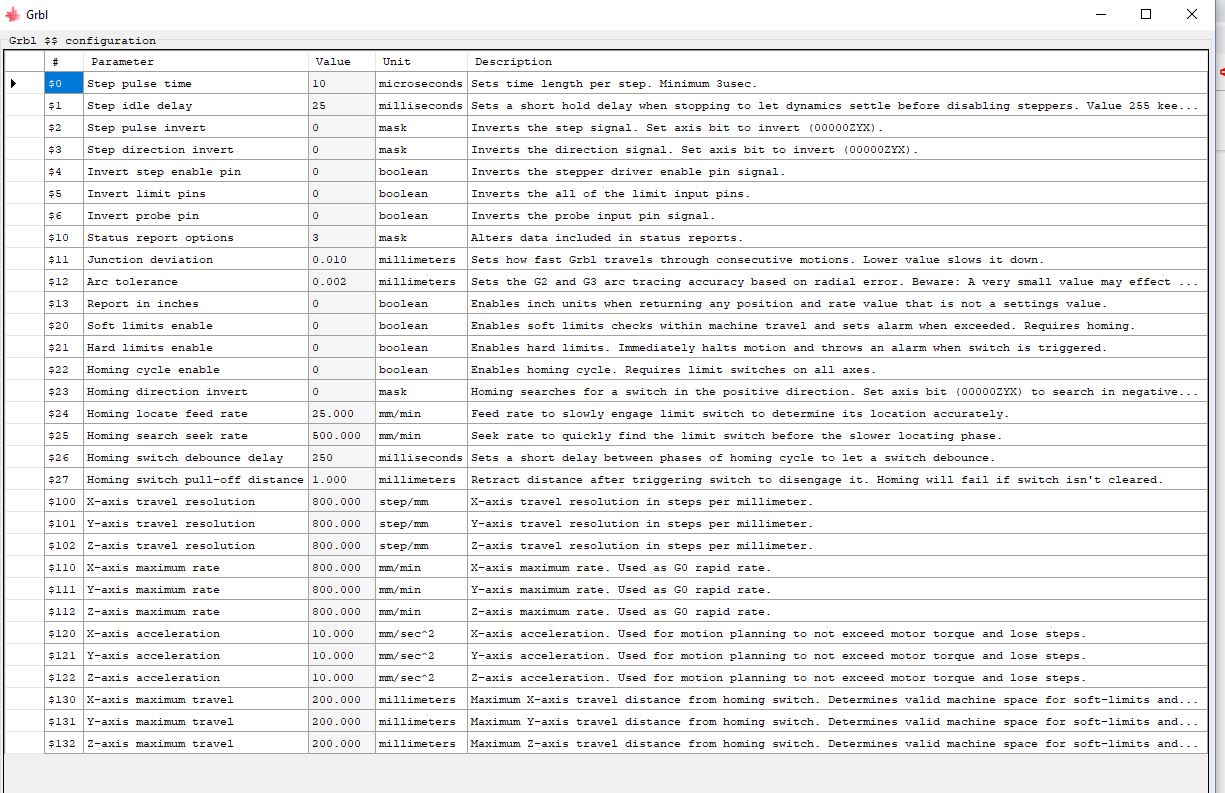Select the $100 row number cell
The width and height of the screenshot is (1225, 793).
[x=64, y=502]
